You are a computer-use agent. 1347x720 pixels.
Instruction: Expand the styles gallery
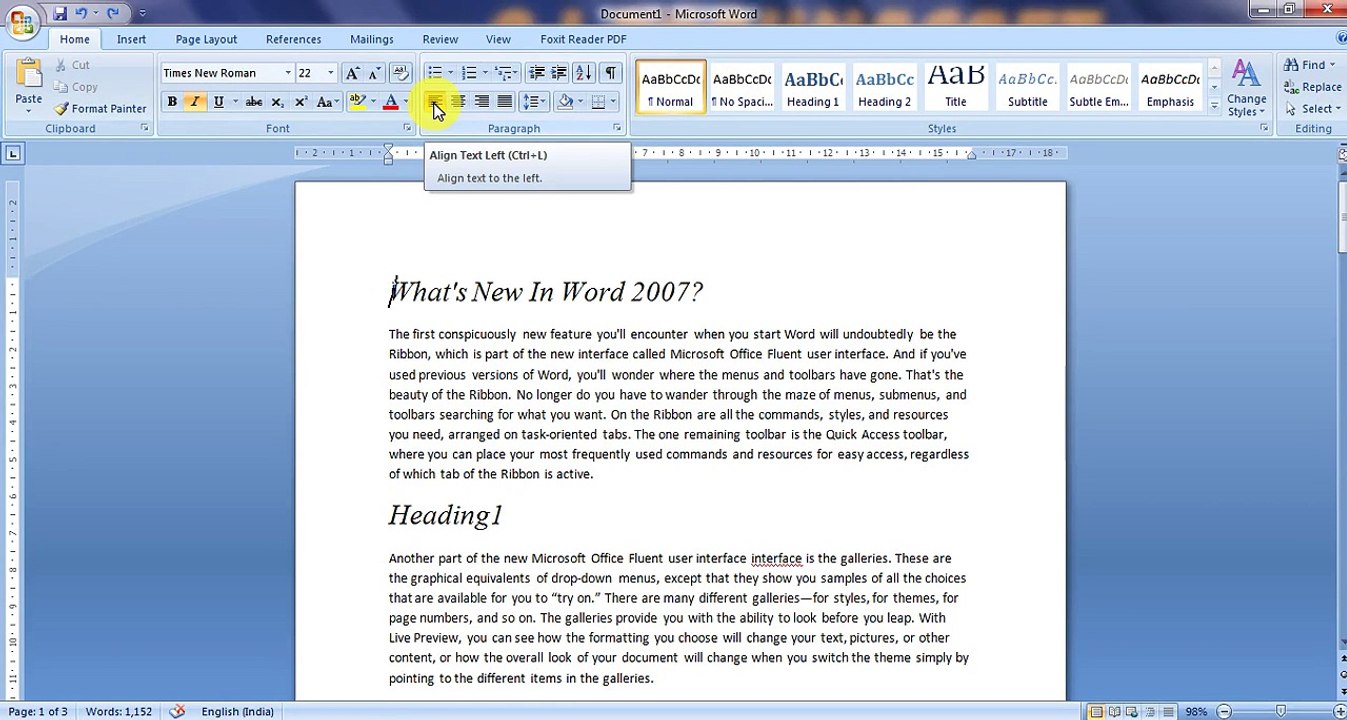1214,105
